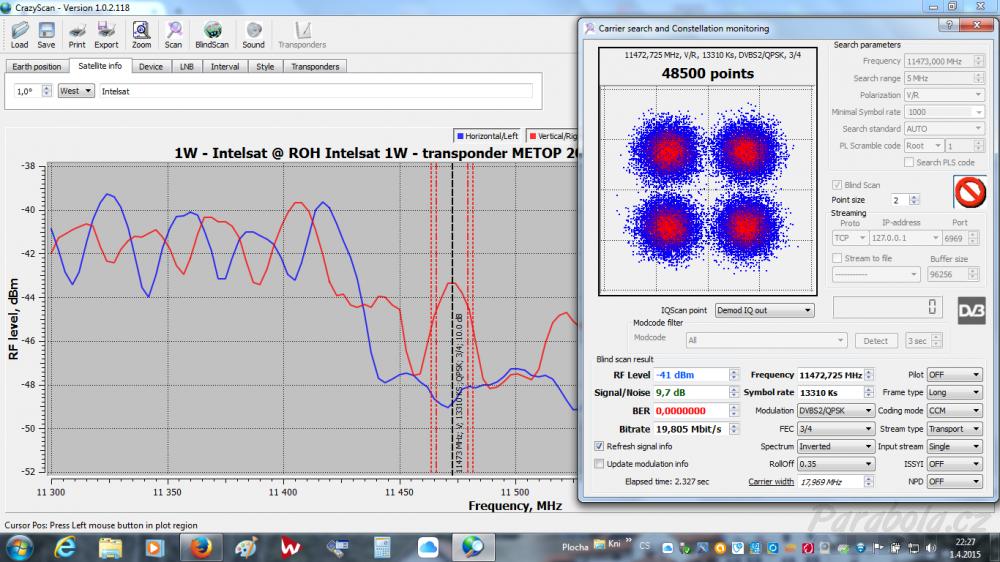Activate the Zoom tool
Image resolution: width=1000 pixels, height=562 pixels.
click(x=141, y=34)
